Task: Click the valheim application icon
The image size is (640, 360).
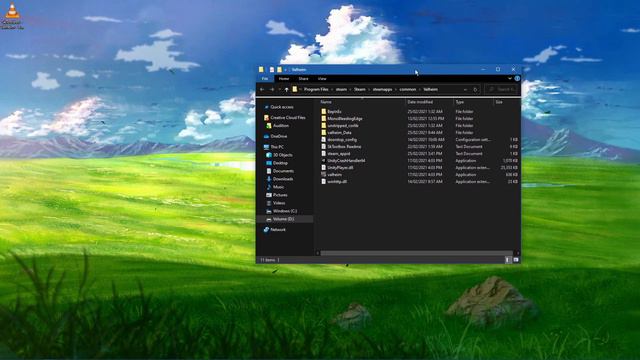Action: [x=324, y=175]
